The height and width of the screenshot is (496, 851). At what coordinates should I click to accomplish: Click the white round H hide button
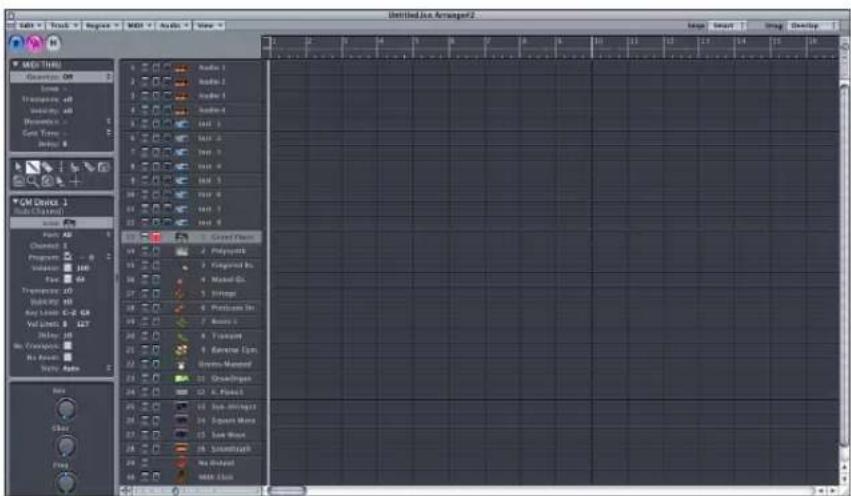(53, 43)
